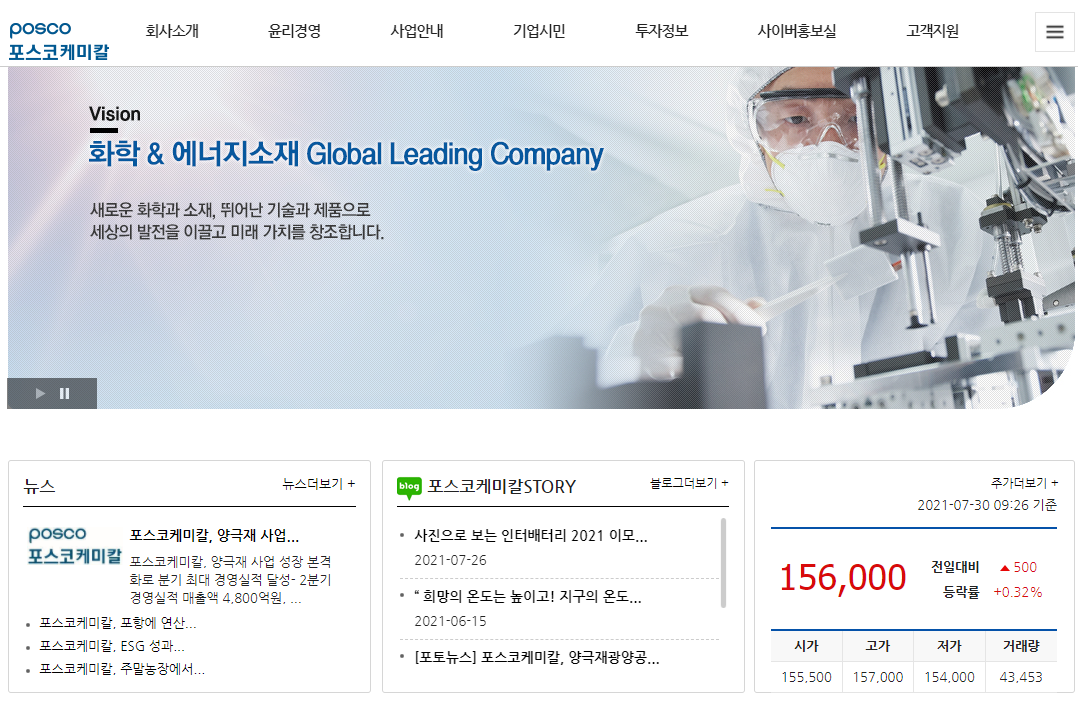Screen dimensions: 1078x703
Task: Click the blog date 2021-06-15
Action: tap(450, 621)
